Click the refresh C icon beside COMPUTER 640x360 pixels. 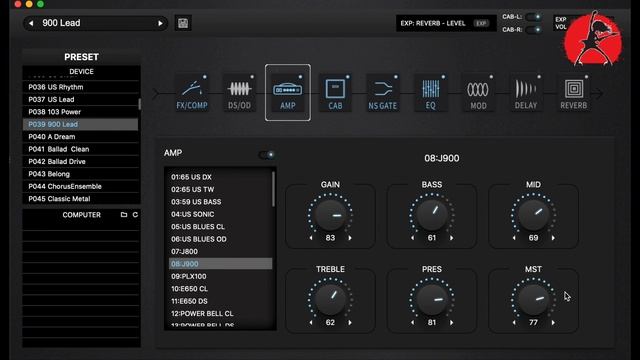[x=135, y=215]
